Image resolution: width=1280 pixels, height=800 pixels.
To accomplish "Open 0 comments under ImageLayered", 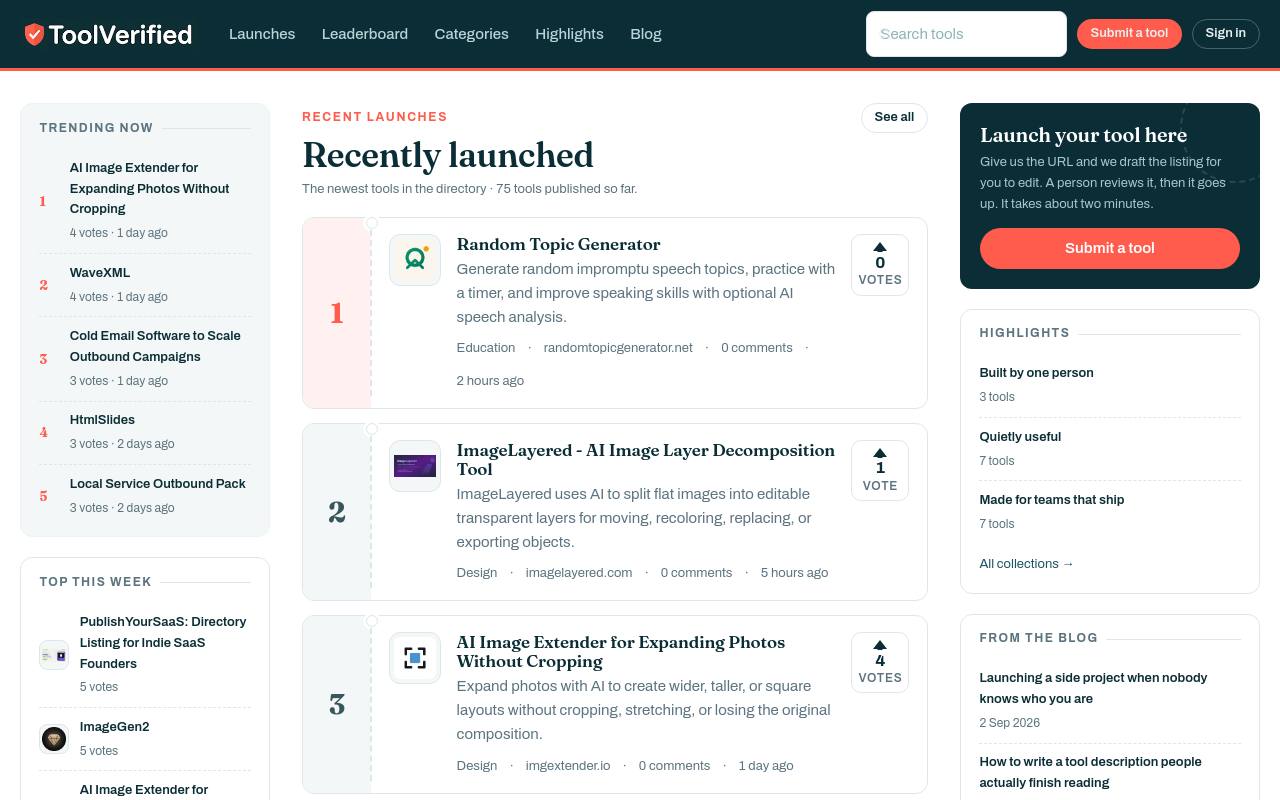I will click(696, 572).
